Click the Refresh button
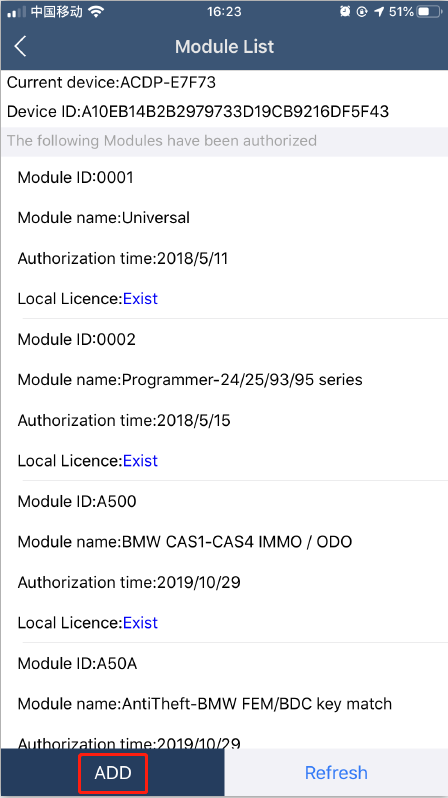The image size is (448, 798). pyautogui.click(x=336, y=773)
